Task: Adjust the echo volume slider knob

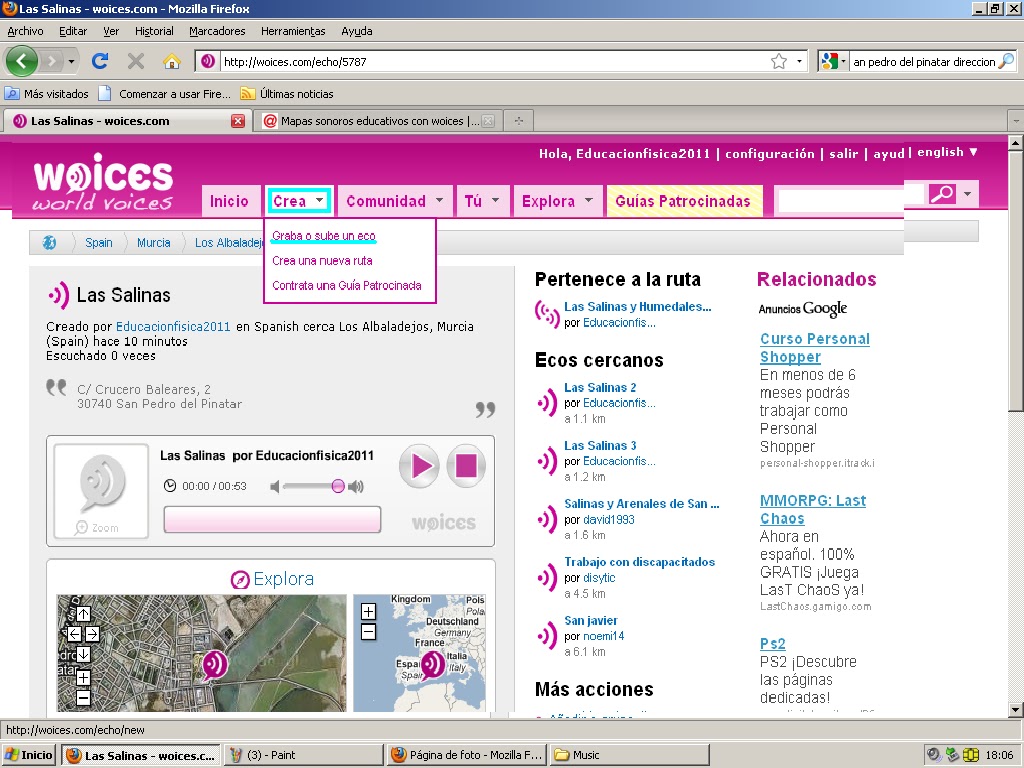Action: [338, 486]
